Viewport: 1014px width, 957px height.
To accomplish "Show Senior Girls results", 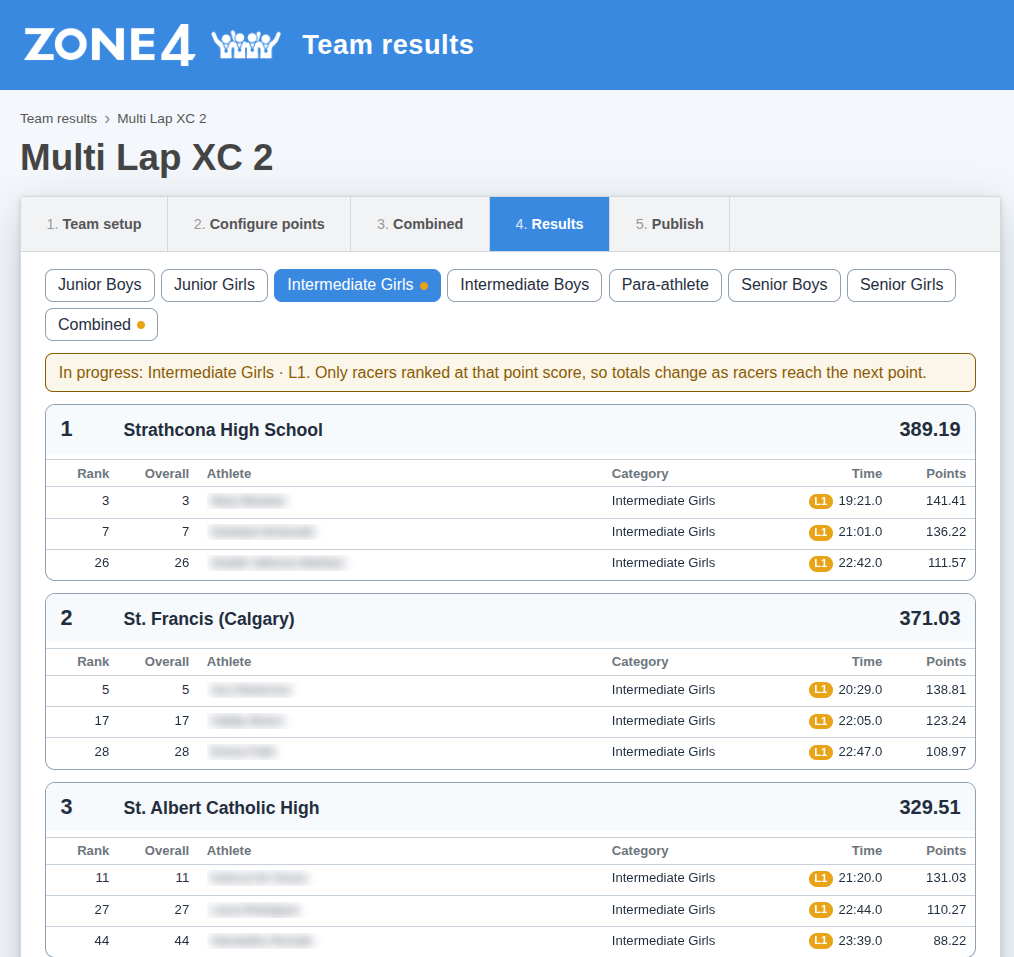I will point(901,285).
